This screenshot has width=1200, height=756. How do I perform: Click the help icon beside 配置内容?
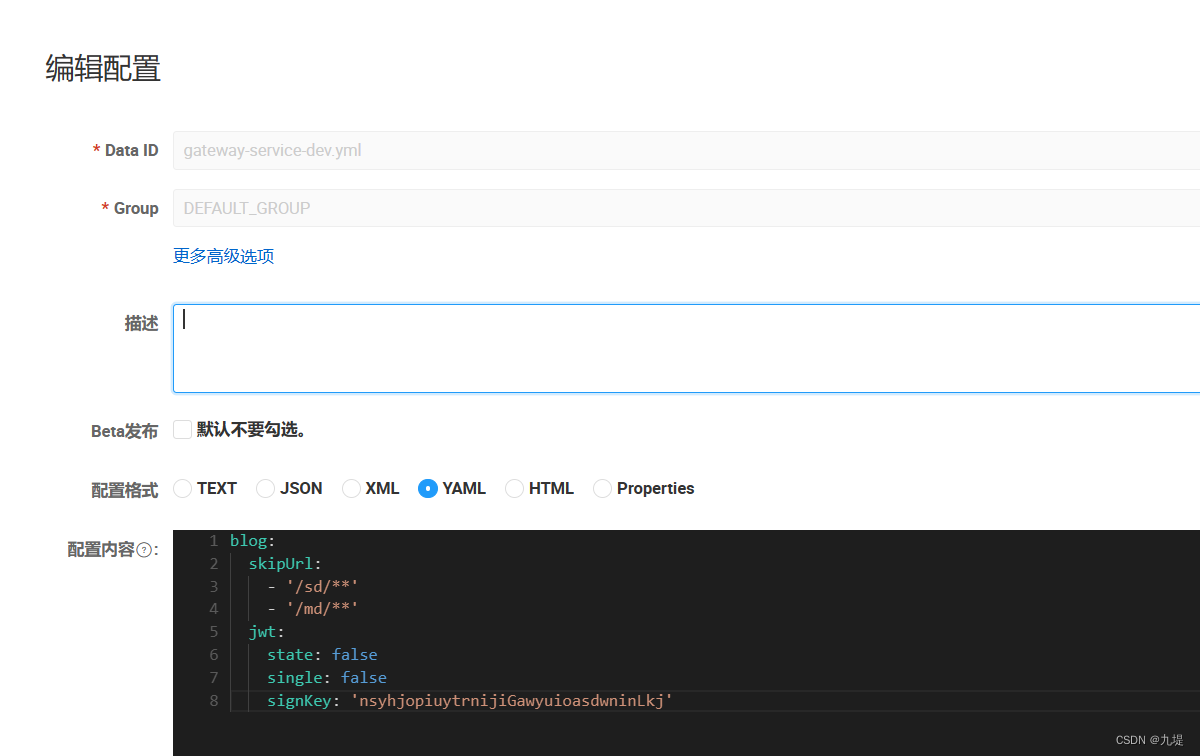[144, 550]
